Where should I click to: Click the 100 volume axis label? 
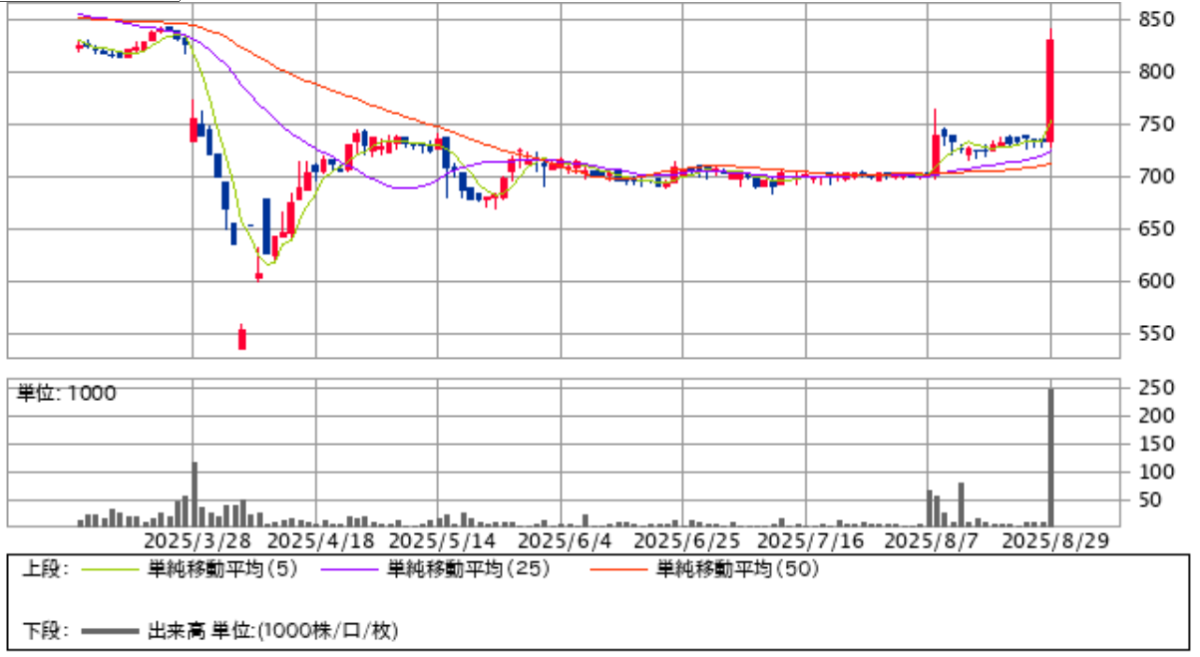(x=1154, y=471)
